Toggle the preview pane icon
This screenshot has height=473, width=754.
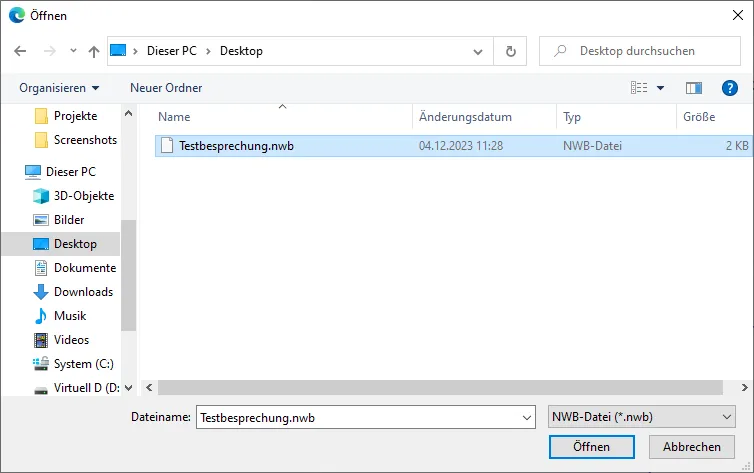pos(694,88)
